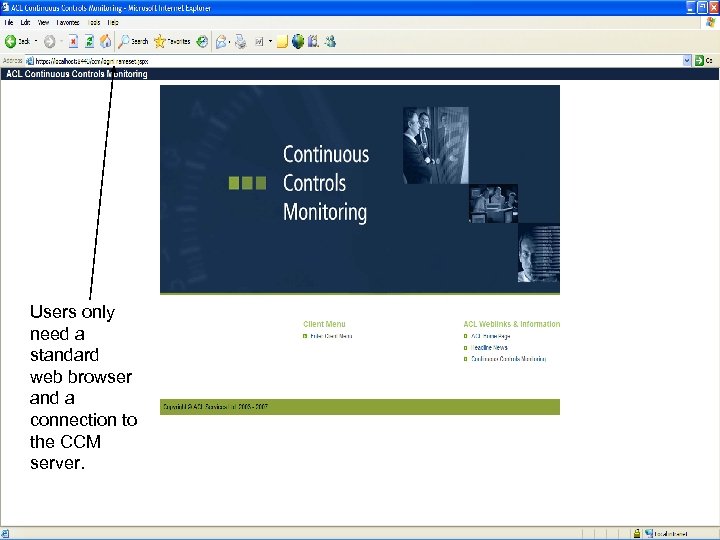Click the grey Forward arrow button
The height and width of the screenshot is (540, 720).
click(50, 42)
